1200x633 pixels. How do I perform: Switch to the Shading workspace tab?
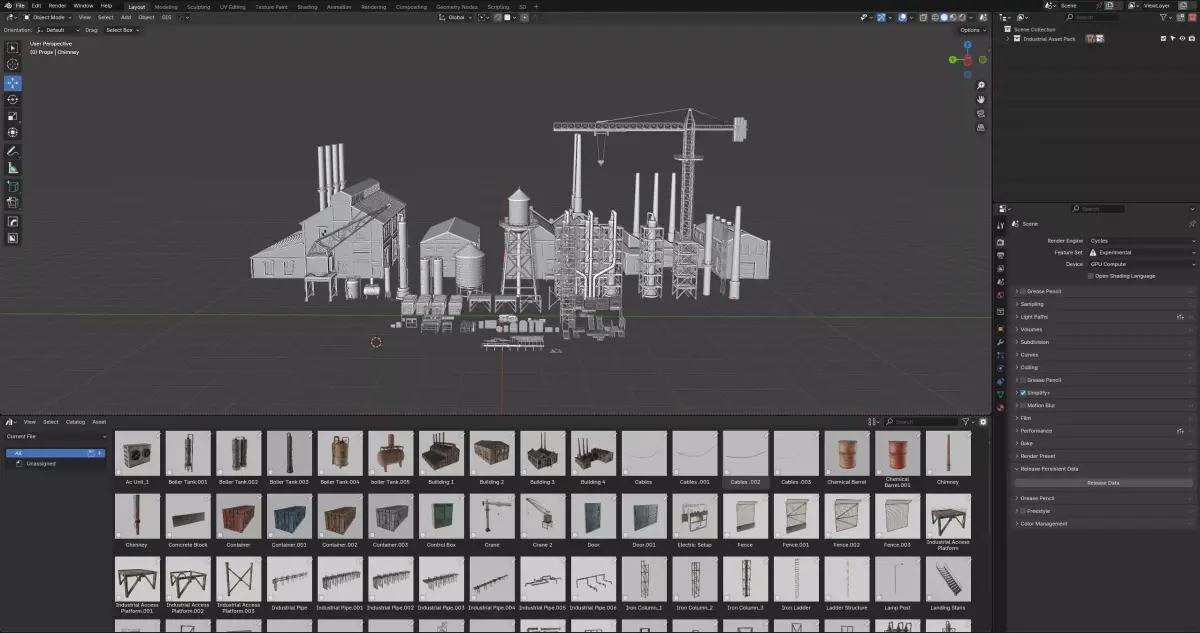pyautogui.click(x=307, y=6)
